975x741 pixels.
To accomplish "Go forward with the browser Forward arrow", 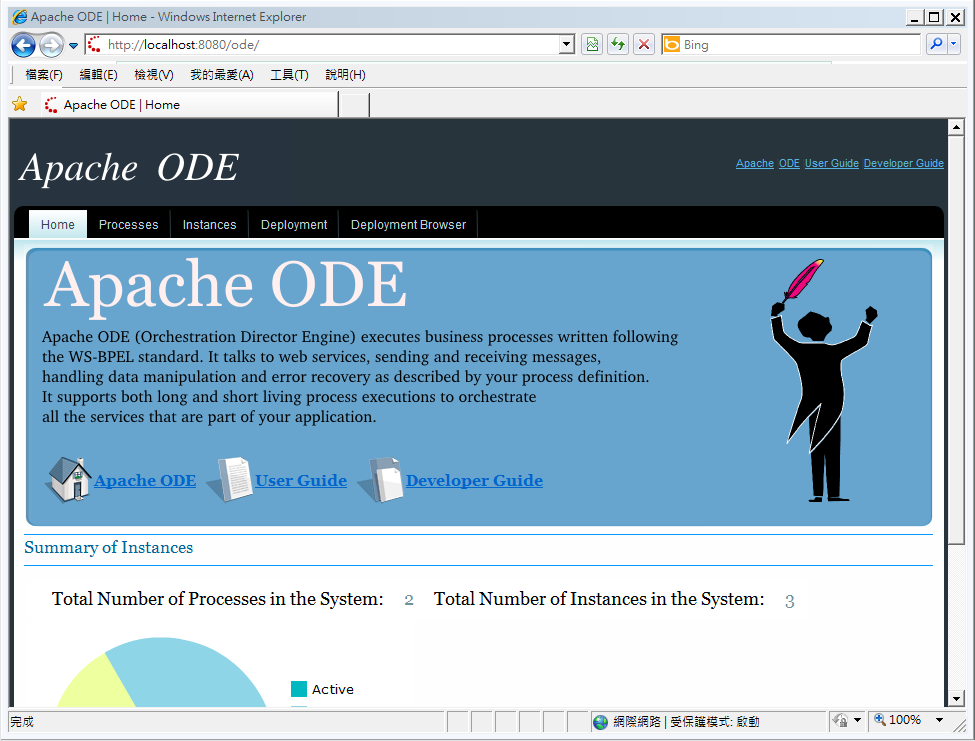I will 51,45.
